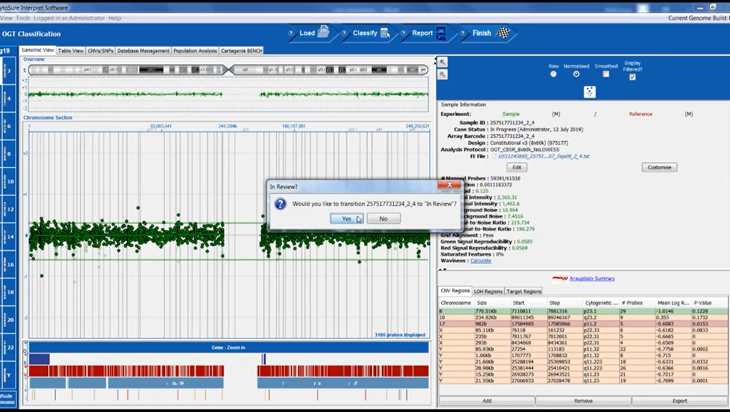The height and width of the screenshot is (412, 730).
Task: Sort by the P-Value column header
Action: (x=710, y=303)
